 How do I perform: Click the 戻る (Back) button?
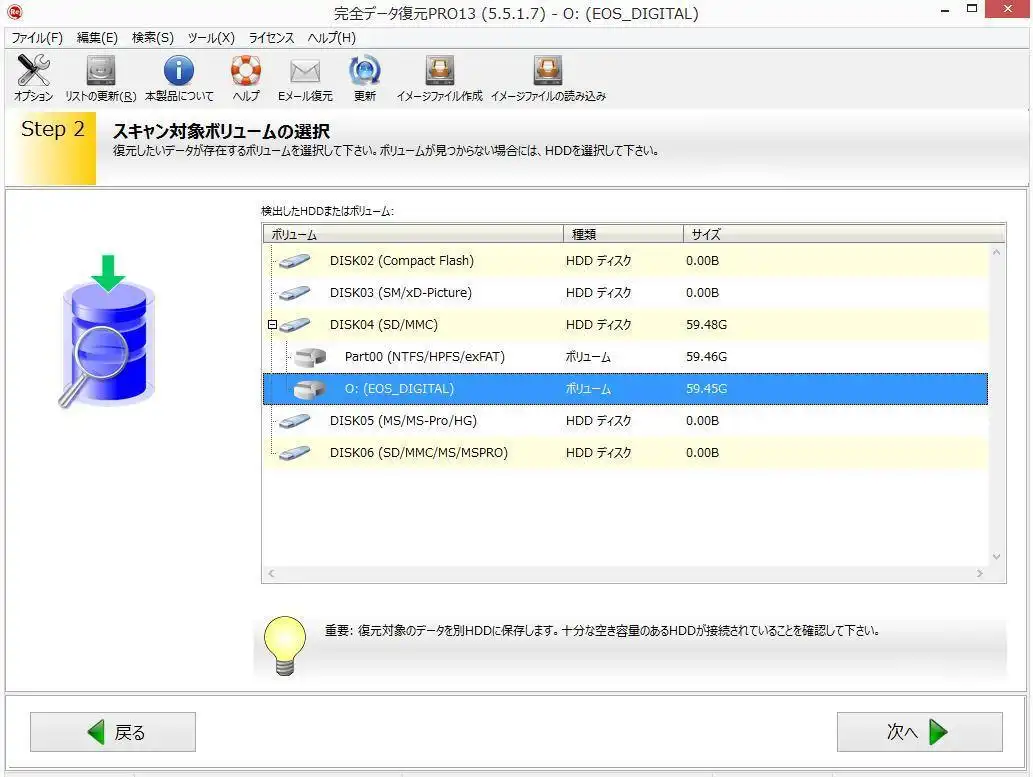pyautogui.click(x=113, y=732)
